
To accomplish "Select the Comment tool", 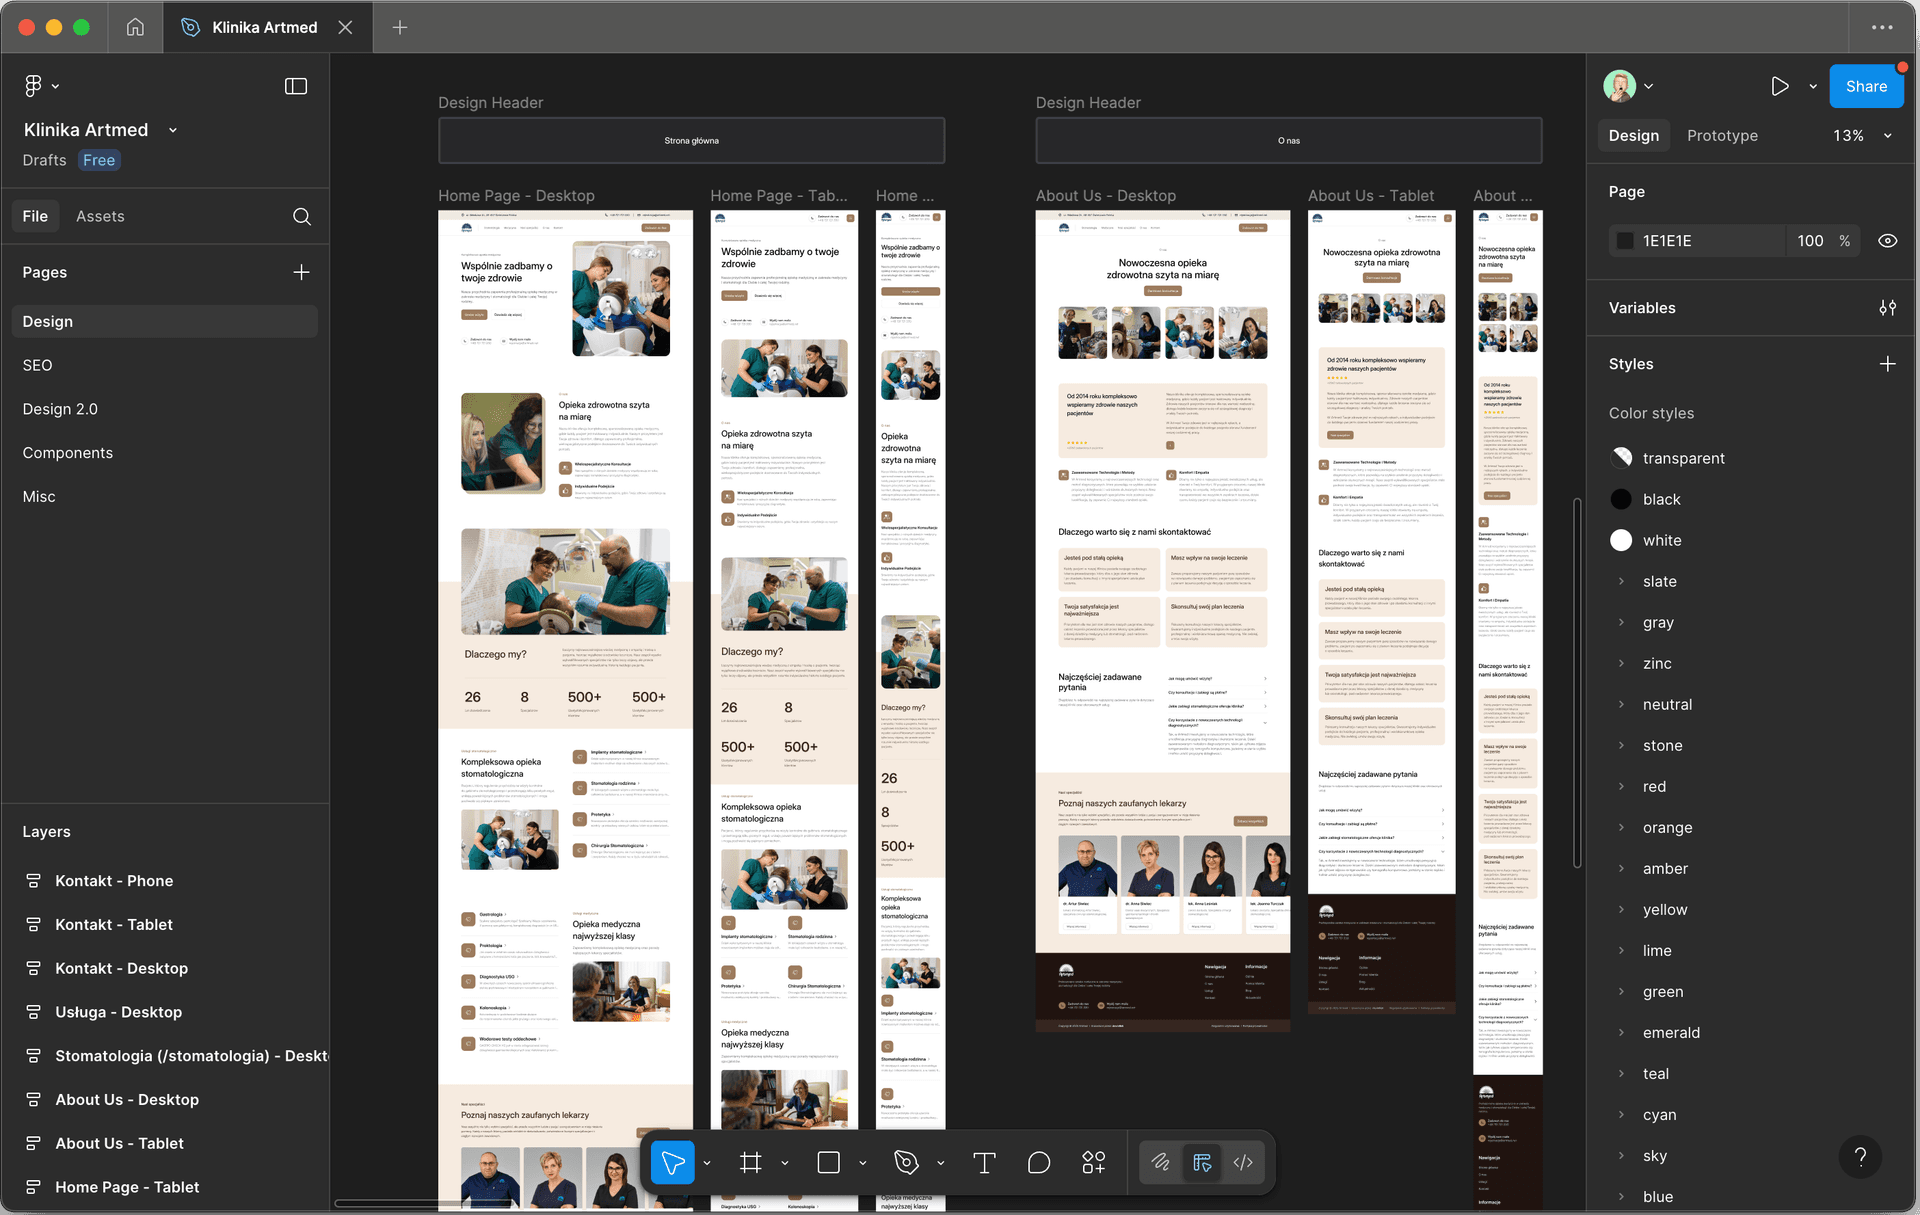I will [x=1039, y=1162].
